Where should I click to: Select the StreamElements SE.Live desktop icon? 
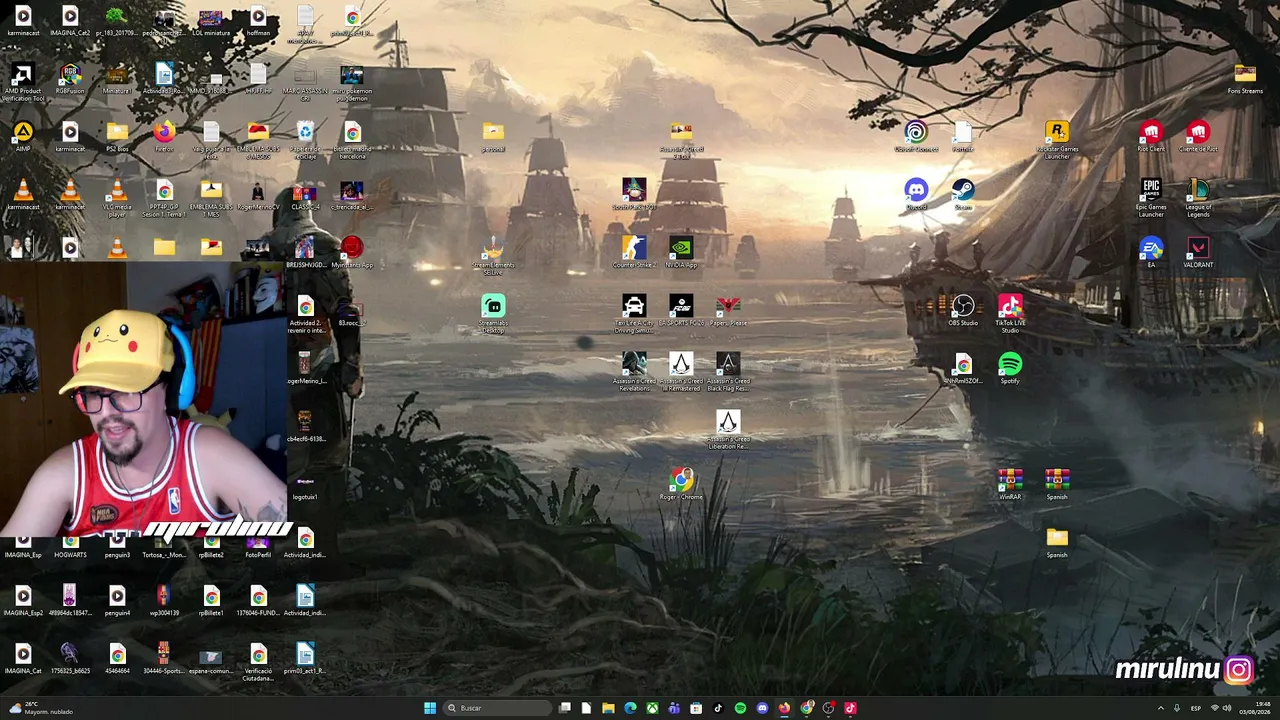click(493, 255)
